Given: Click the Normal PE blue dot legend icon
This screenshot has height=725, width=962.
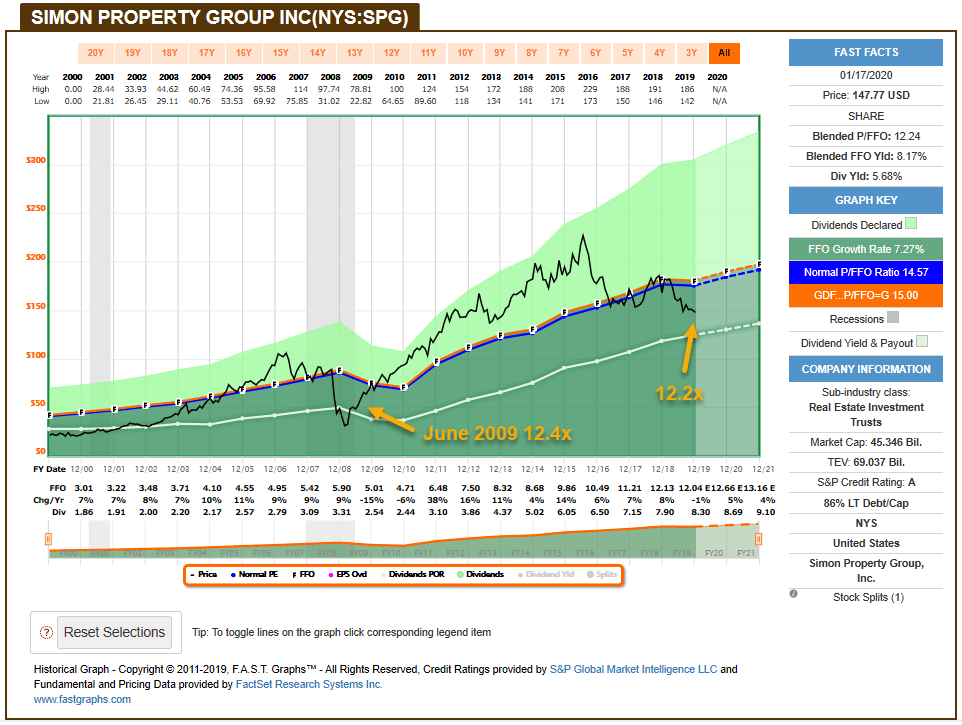Looking at the screenshot, I should click(234, 574).
